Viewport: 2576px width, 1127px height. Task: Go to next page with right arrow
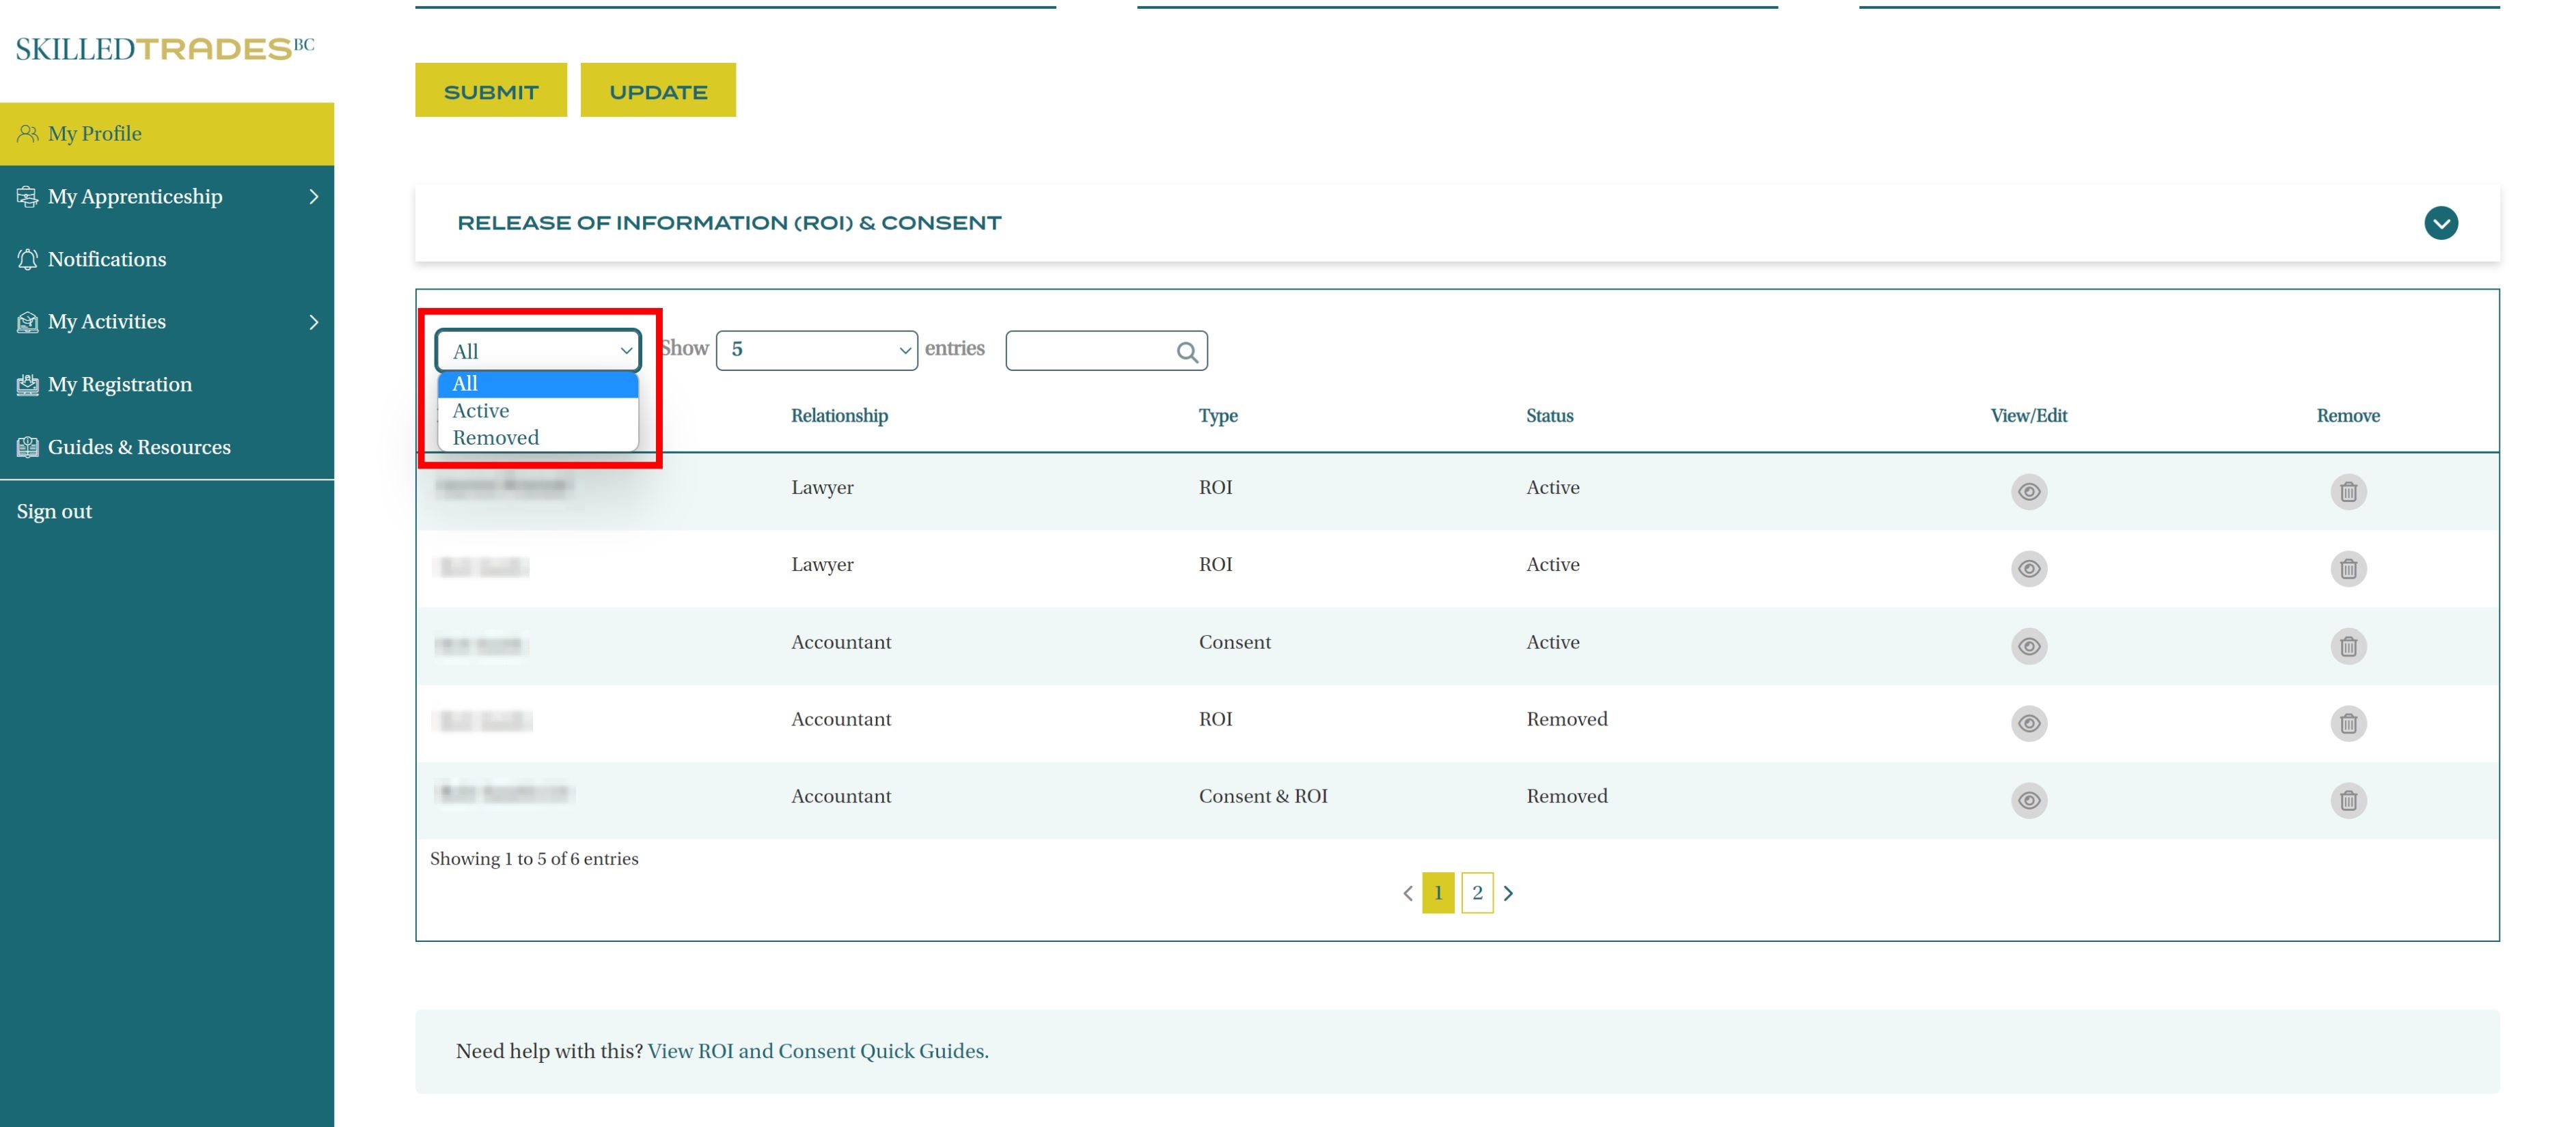[1508, 893]
